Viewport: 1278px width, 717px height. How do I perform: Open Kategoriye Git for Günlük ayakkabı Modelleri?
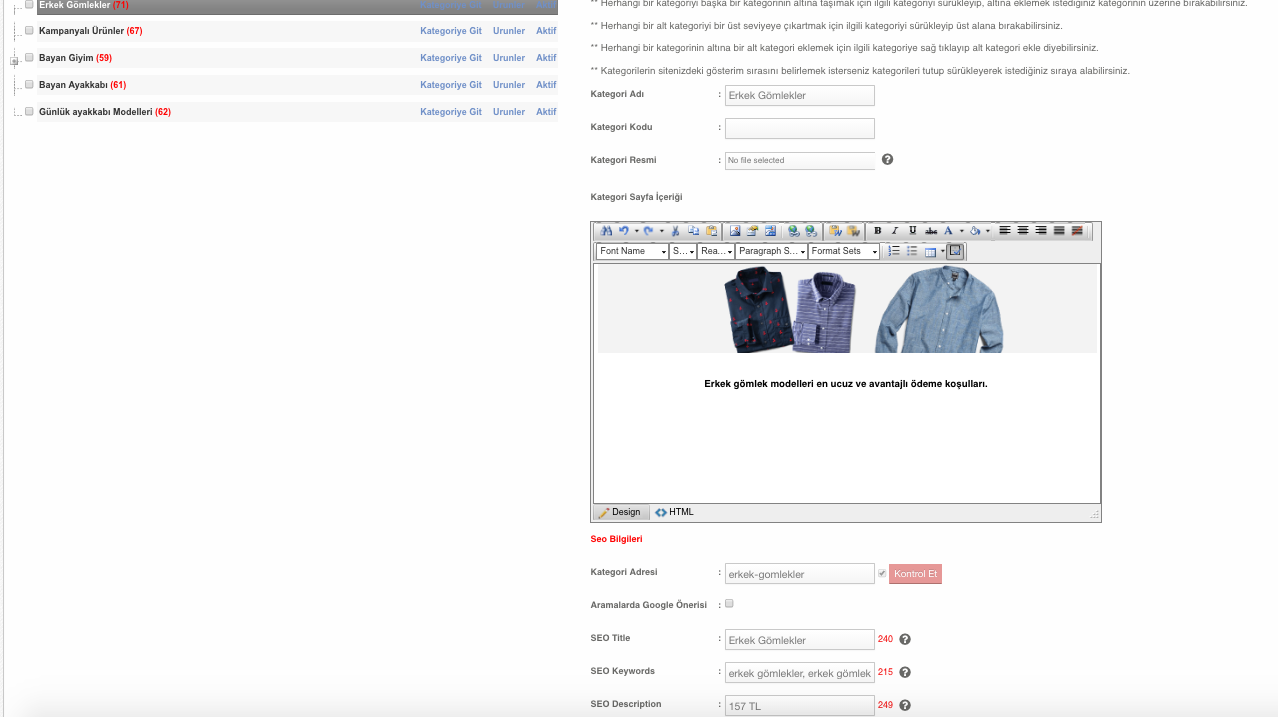(x=451, y=112)
